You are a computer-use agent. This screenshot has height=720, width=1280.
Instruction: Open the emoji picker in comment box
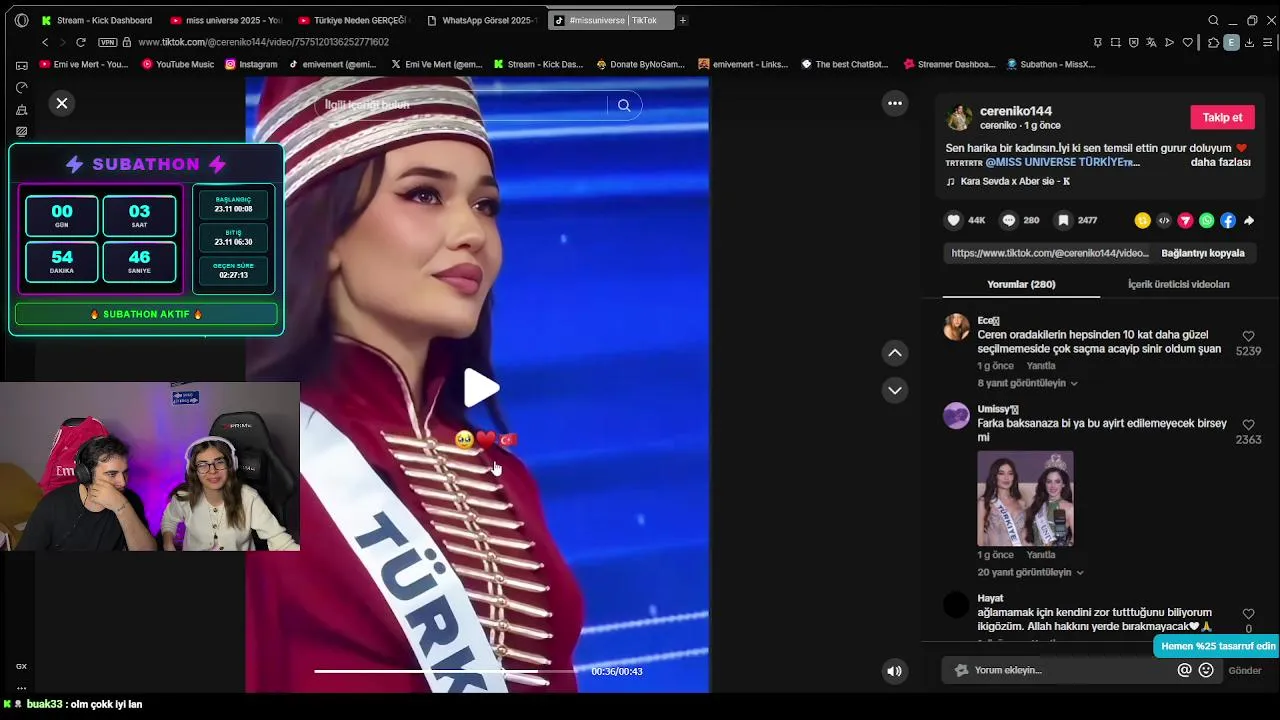1206,670
